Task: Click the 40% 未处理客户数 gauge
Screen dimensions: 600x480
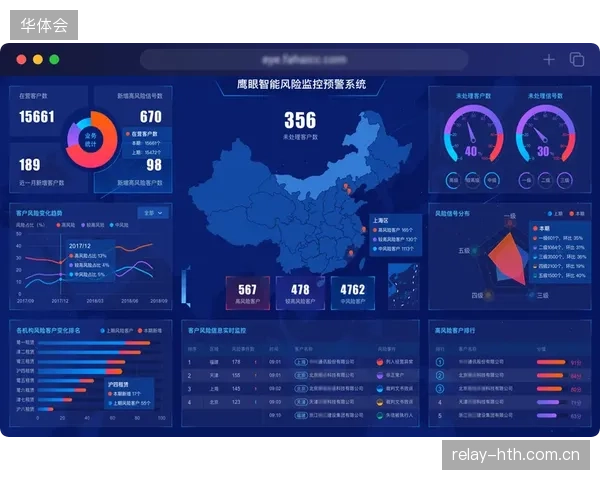Action: [473, 134]
